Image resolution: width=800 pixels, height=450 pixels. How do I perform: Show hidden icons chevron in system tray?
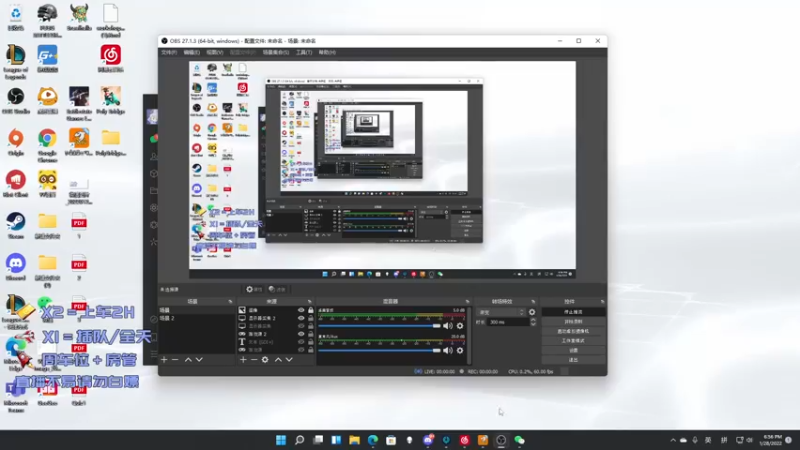(x=673, y=440)
